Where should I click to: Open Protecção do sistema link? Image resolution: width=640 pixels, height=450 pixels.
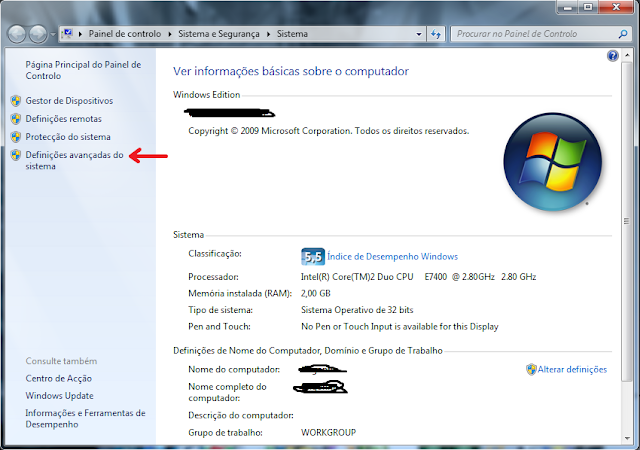click(x=68, y=137)
